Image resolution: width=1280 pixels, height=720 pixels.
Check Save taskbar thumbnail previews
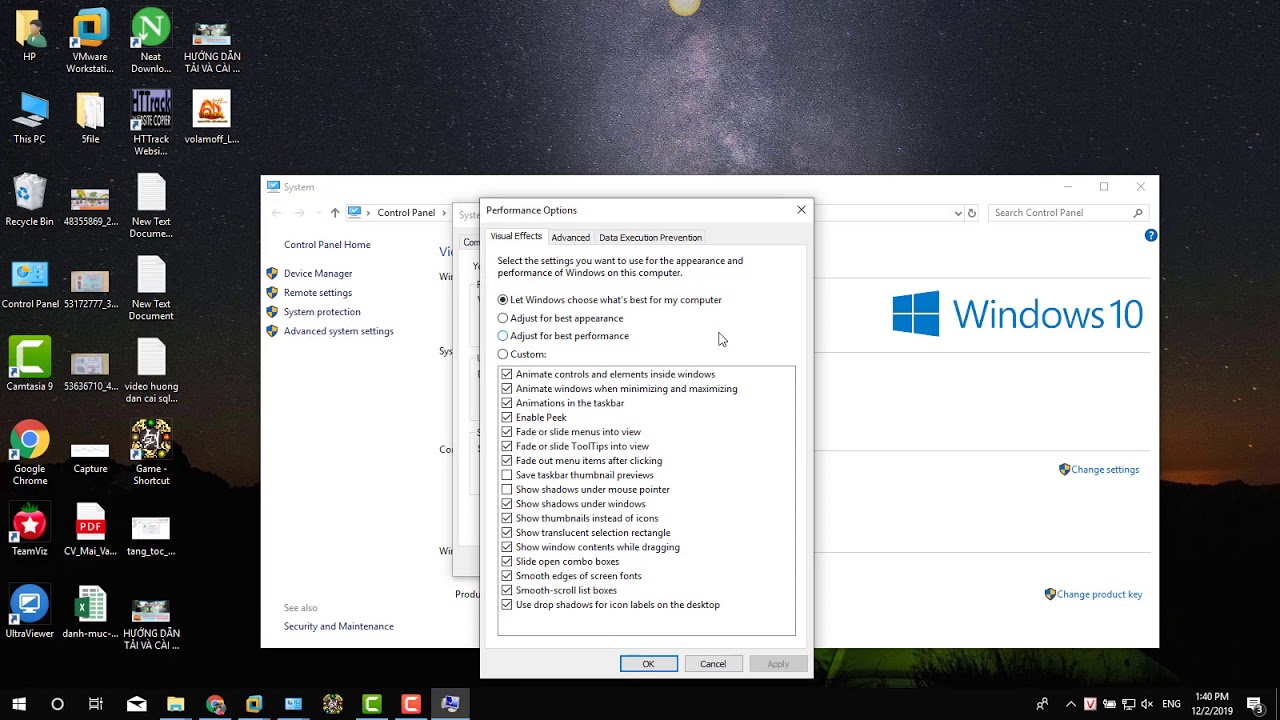(507, 475)
